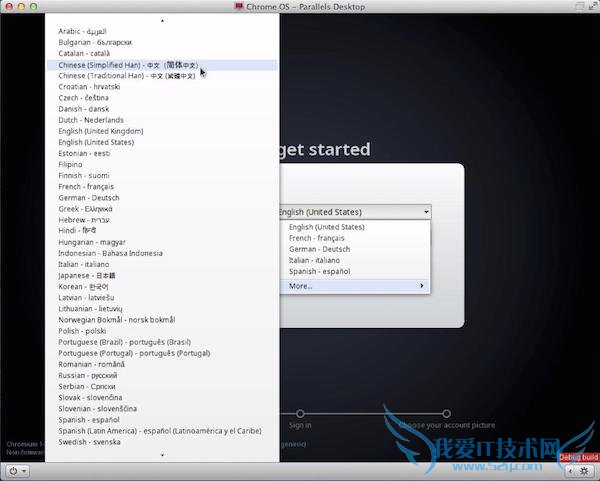The image size is (600, 481).
Task: Pick Czech - čeština
Action: 161,98
